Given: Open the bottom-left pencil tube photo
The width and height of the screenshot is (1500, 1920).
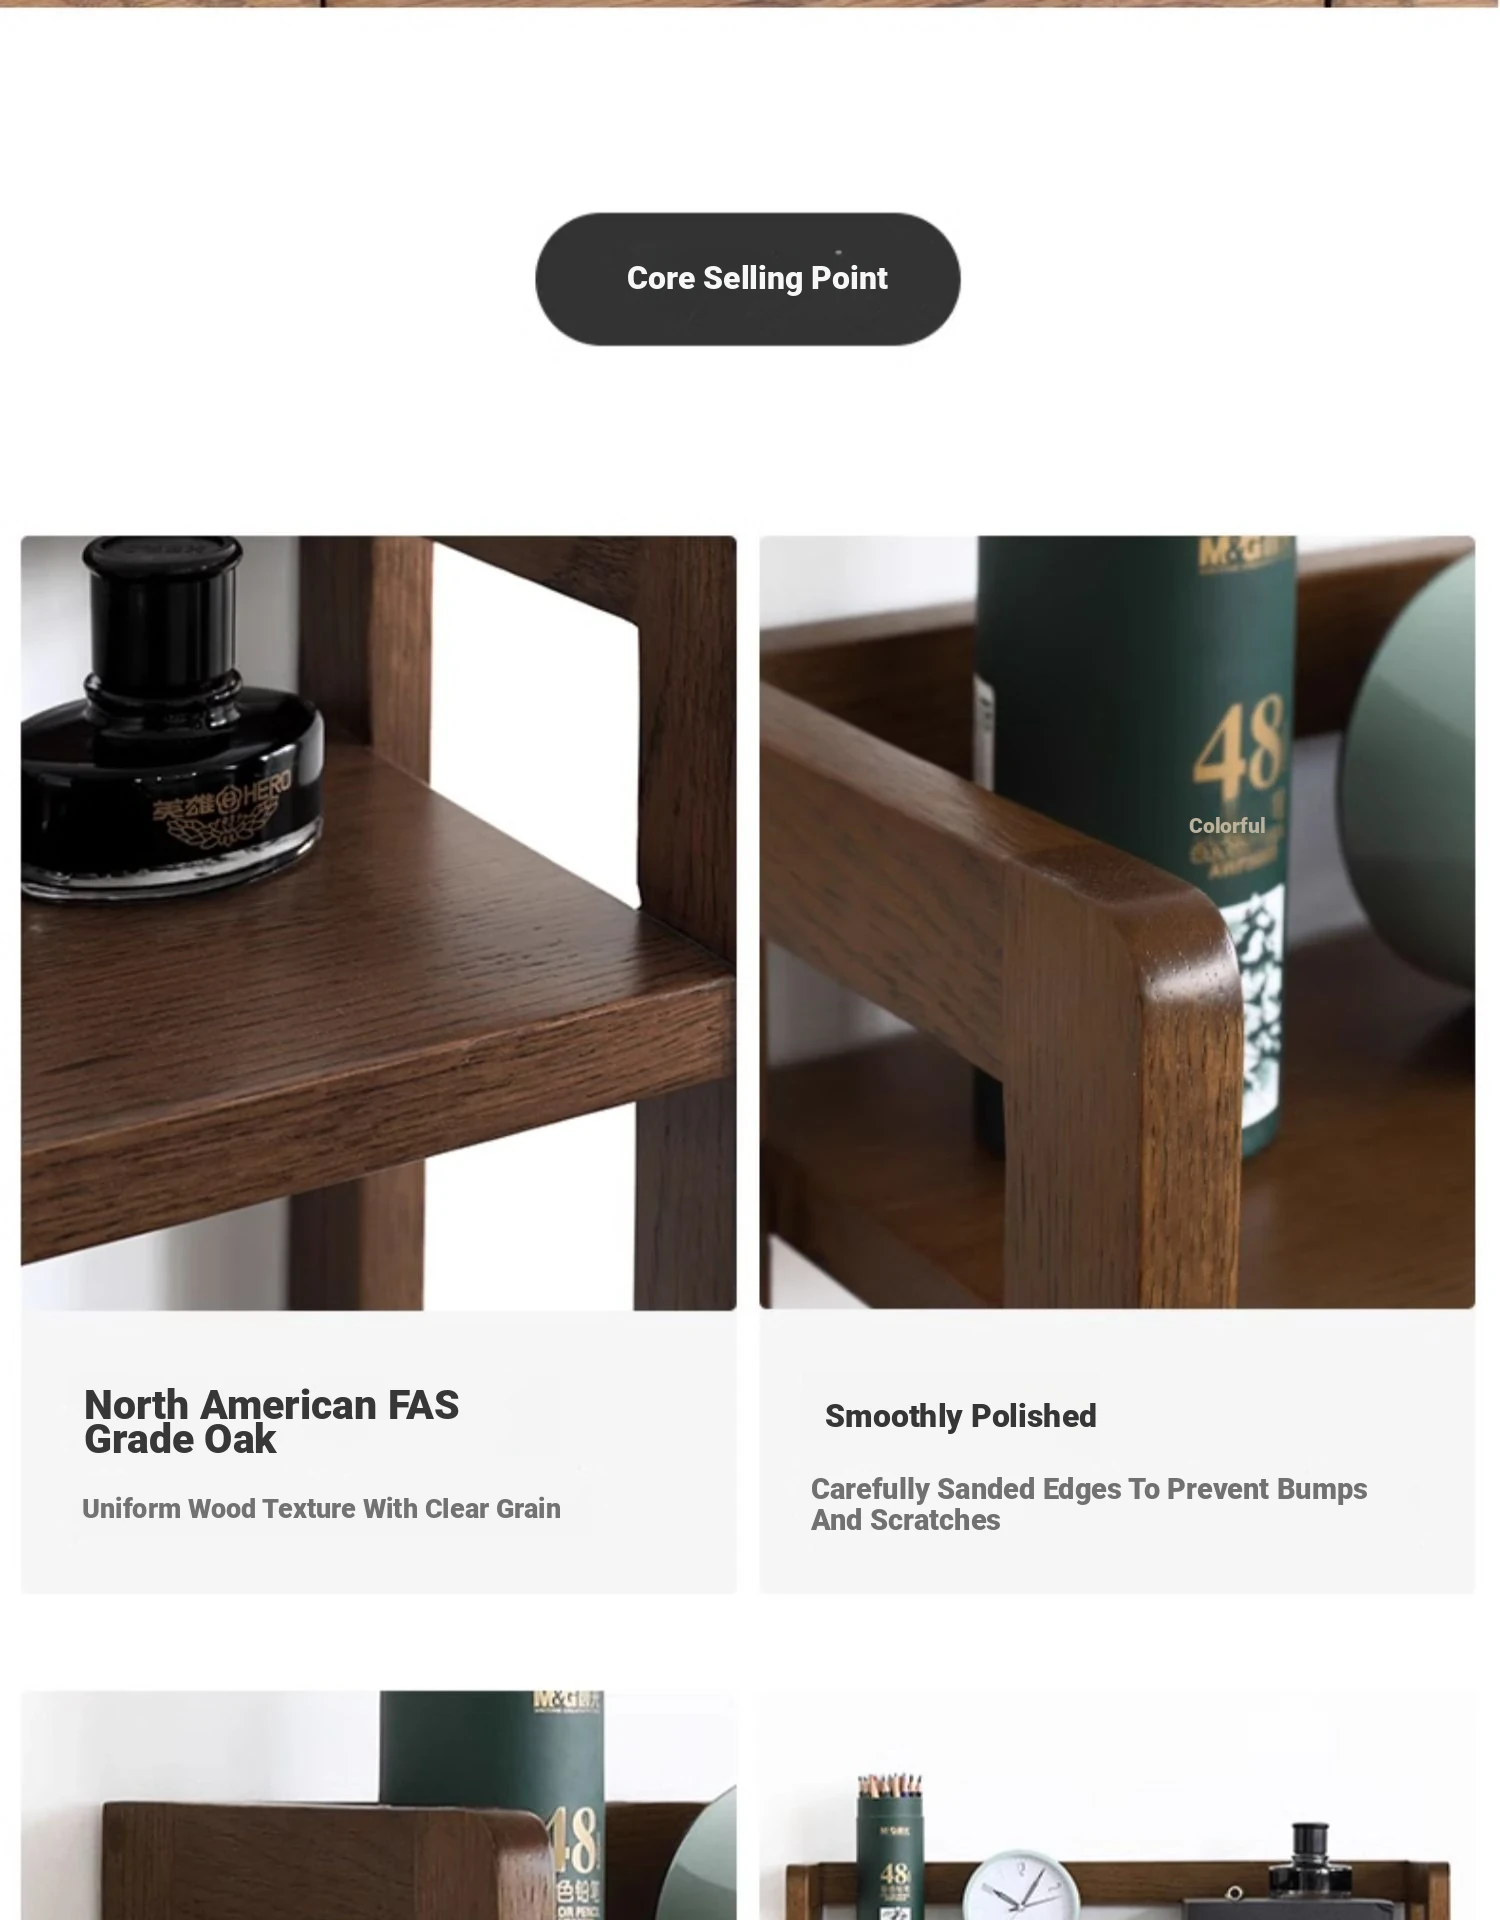Looking at the screenshot, I should pos(379,1805).
